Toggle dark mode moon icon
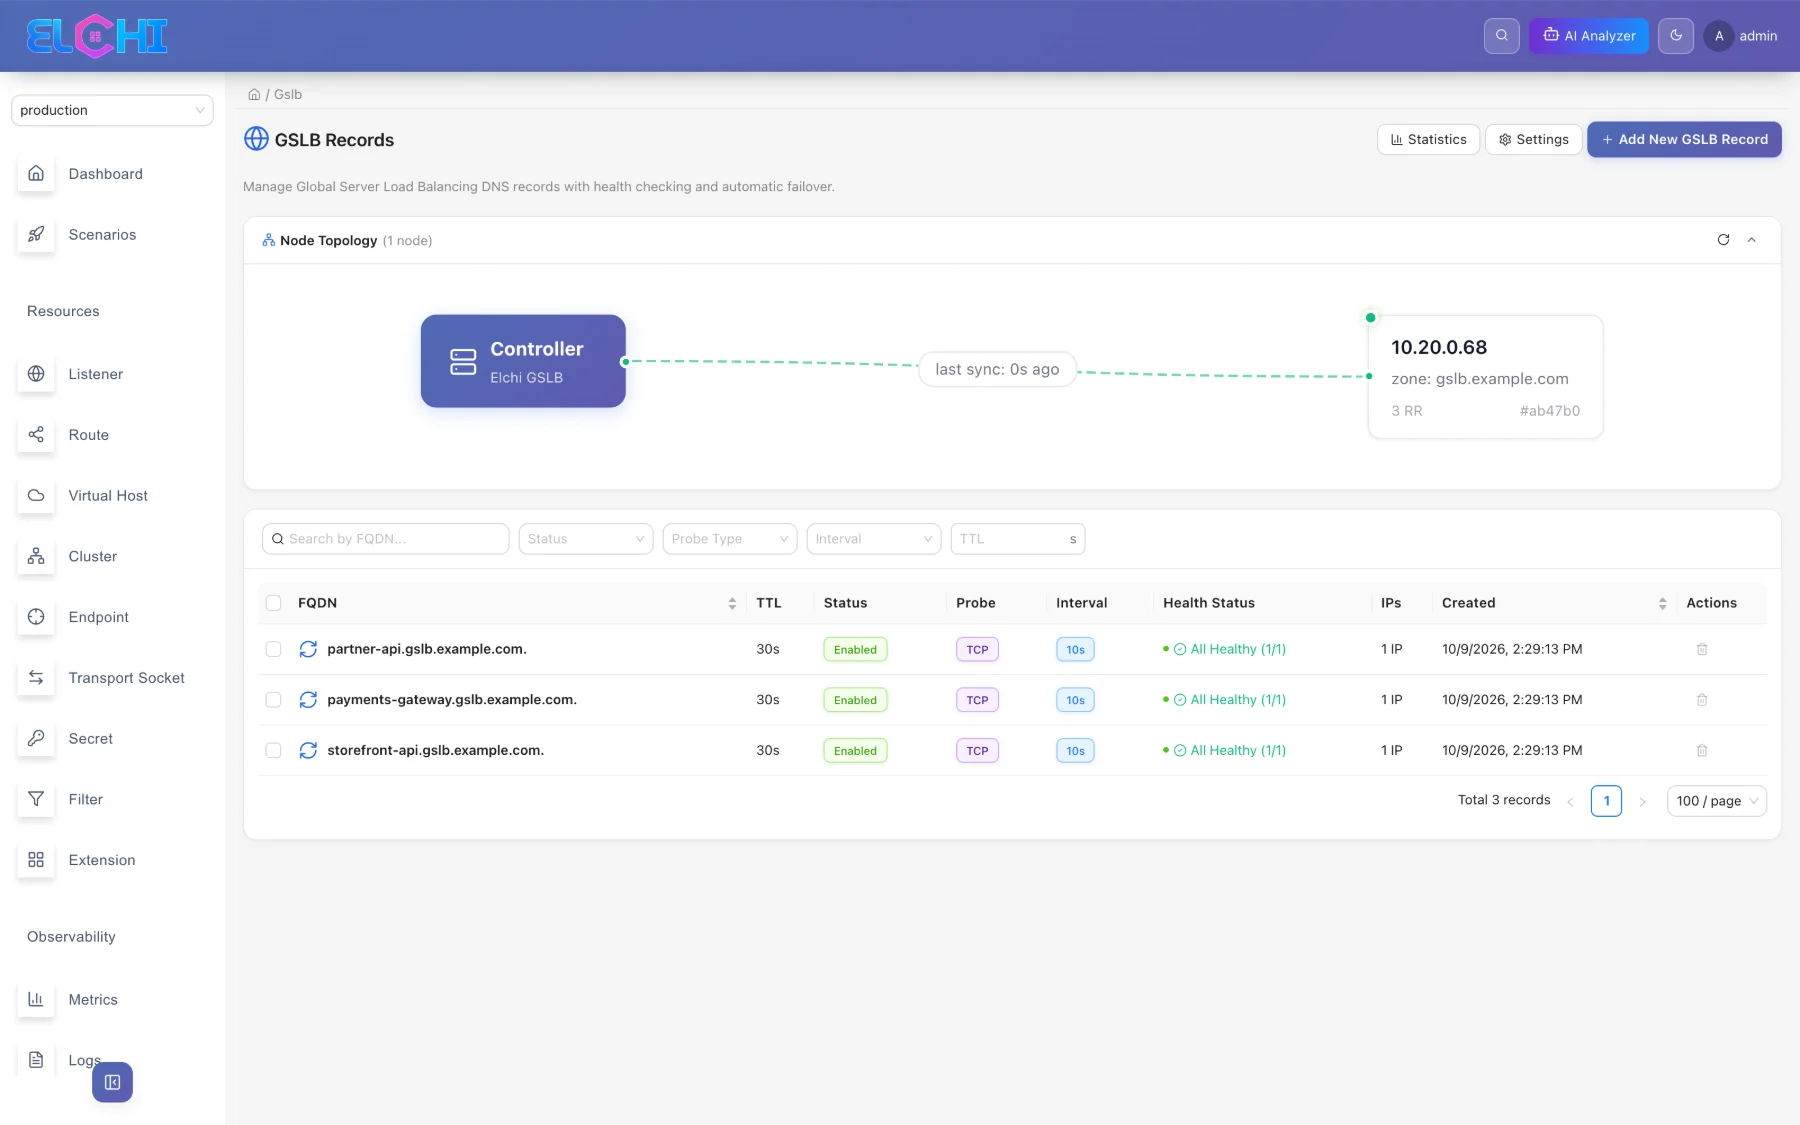The height and width of the screenshot is (1125, 1800). [1676, 36]
